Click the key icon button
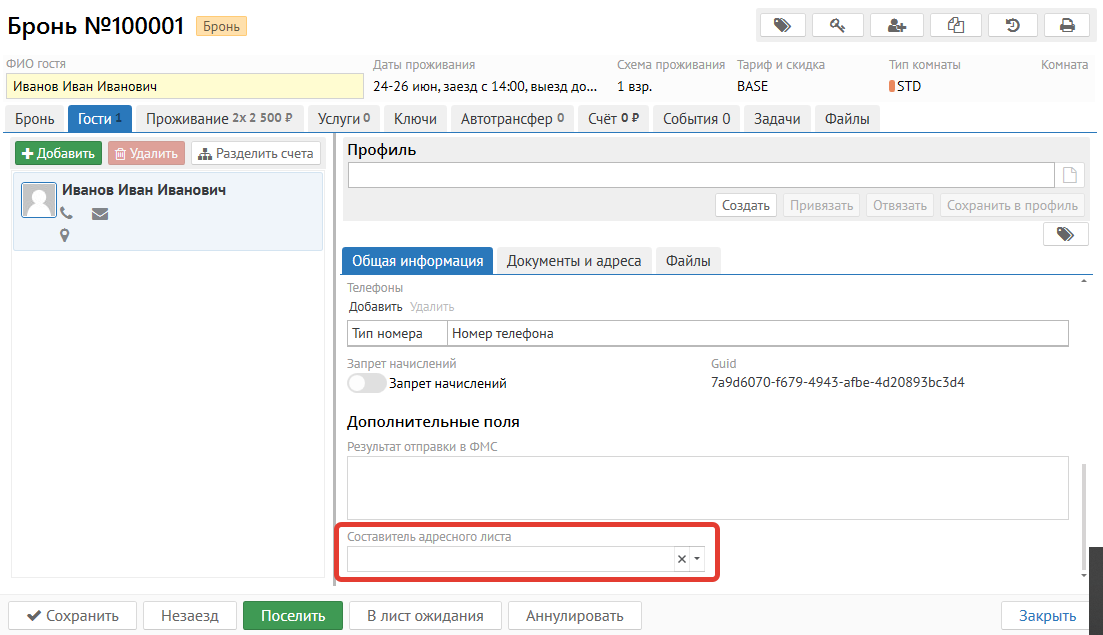This screenshot has width=1103, height=635. coord(837,26)
